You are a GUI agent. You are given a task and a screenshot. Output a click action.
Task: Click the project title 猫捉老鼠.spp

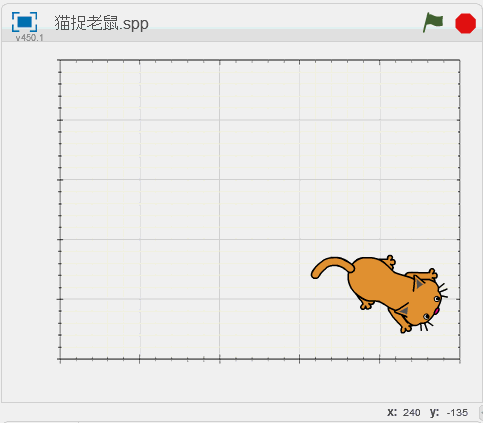point(101,23)
